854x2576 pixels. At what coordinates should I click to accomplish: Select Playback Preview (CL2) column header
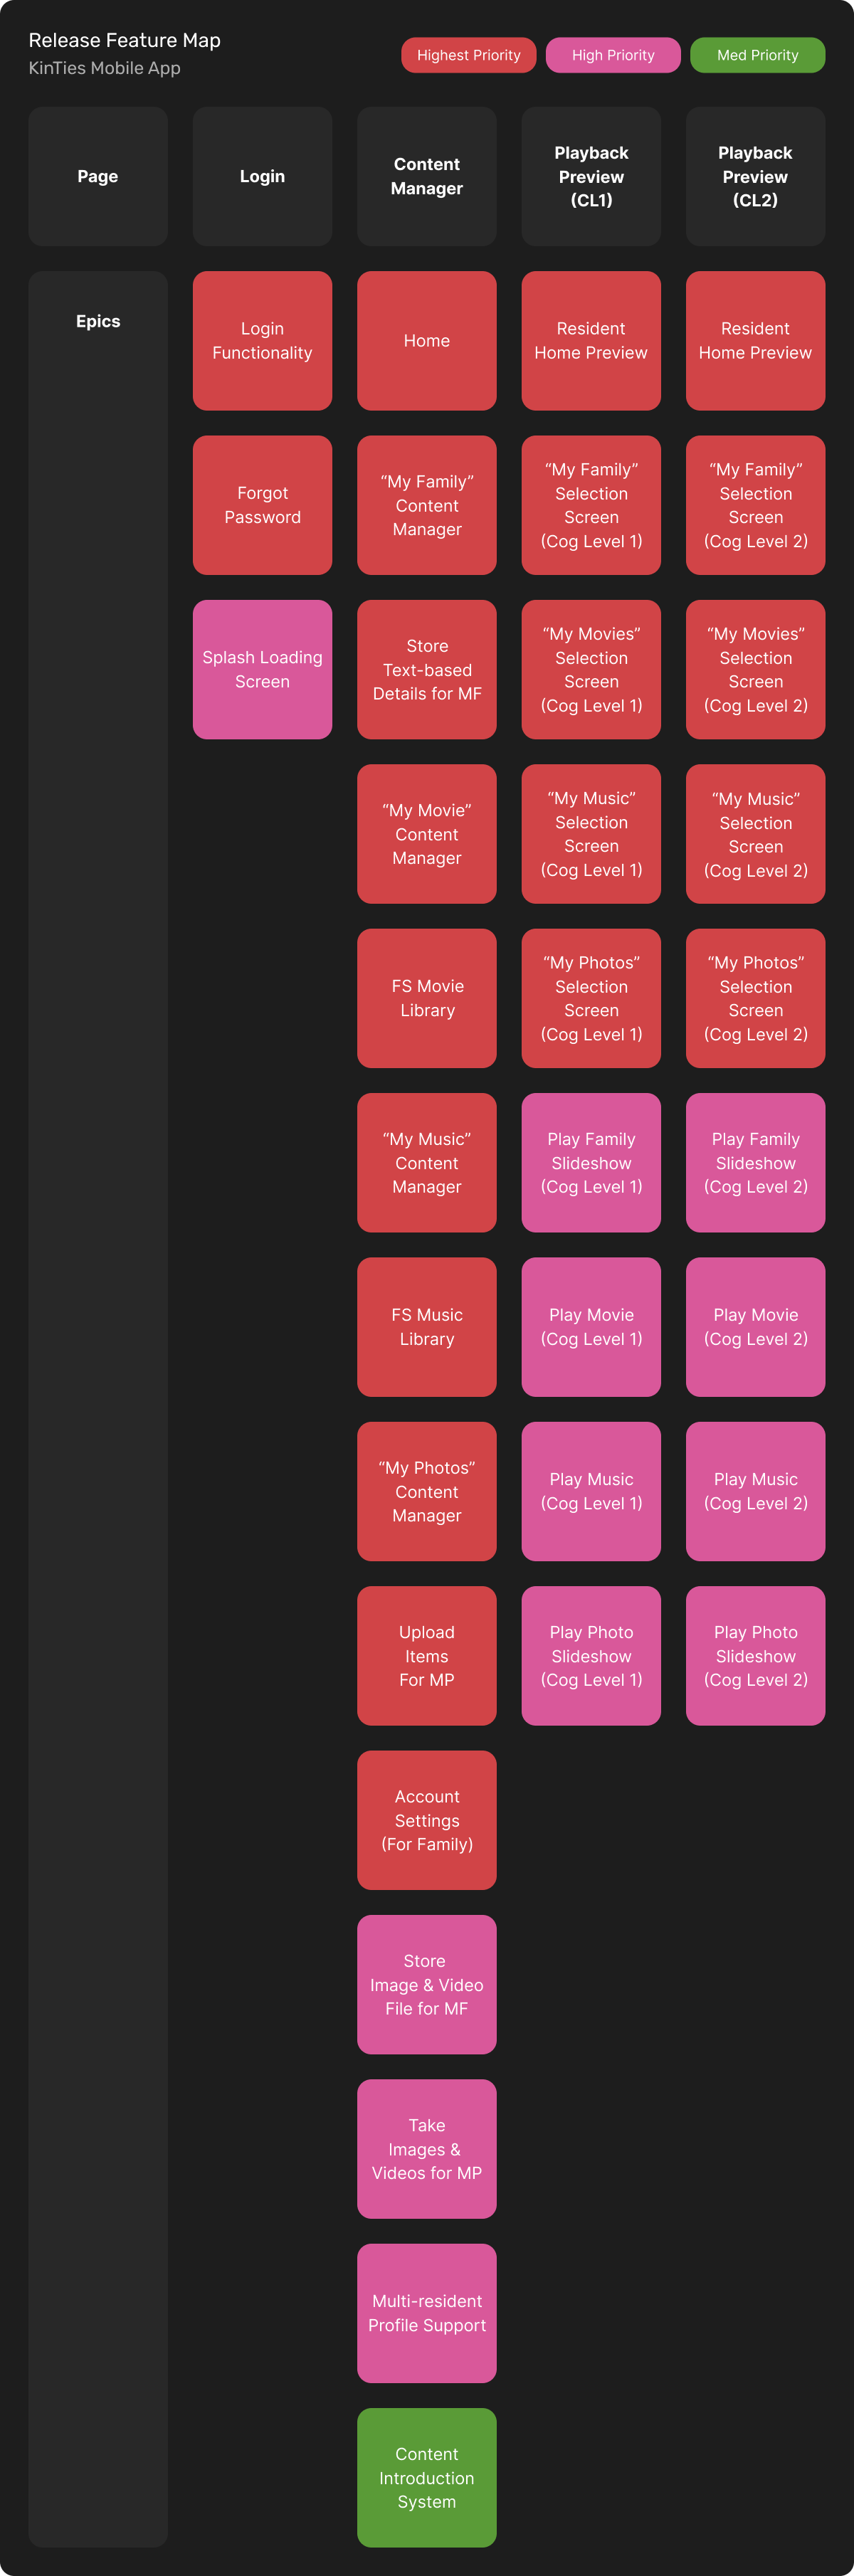click(x=755, y=176)
